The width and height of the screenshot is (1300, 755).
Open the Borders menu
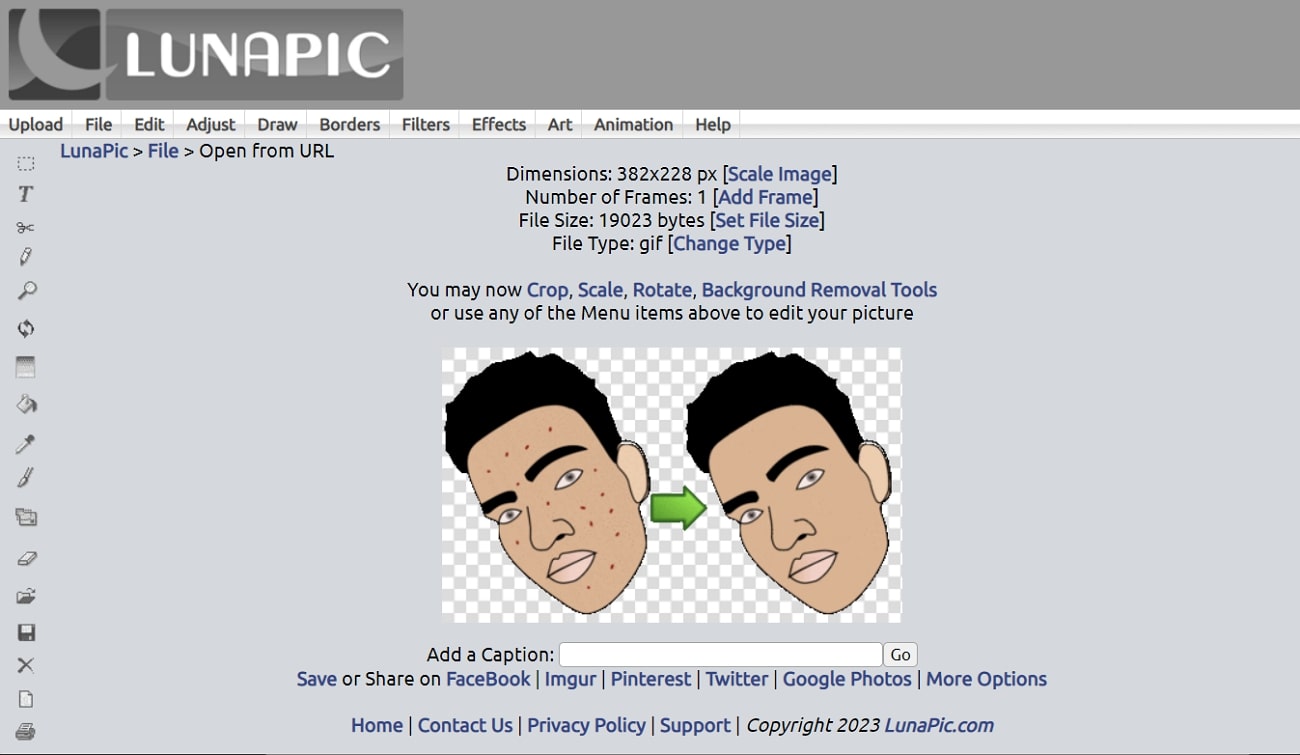tap(349, 124)
